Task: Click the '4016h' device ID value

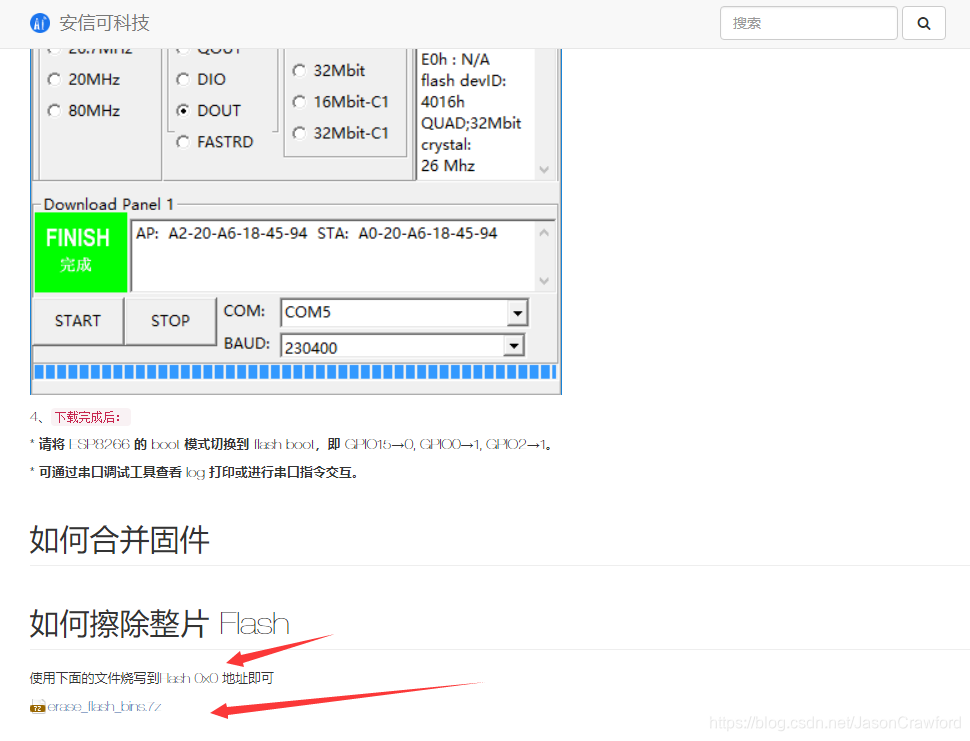Action: [443, 101]
